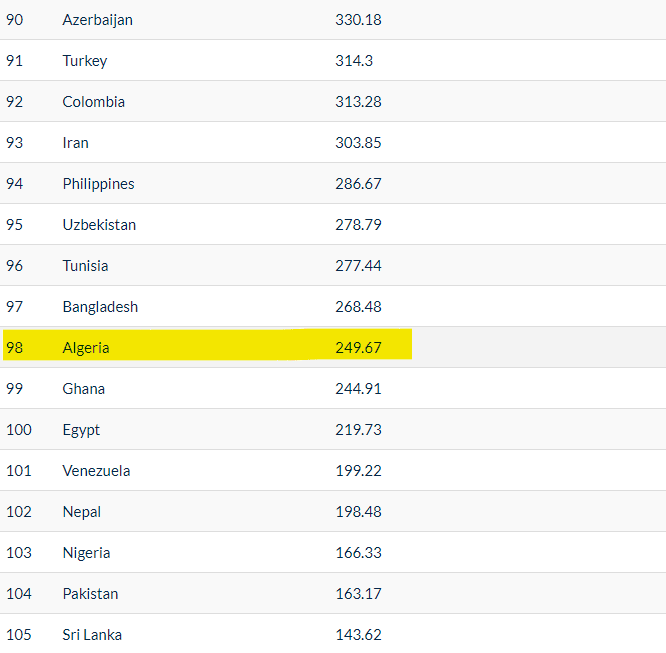The height and width of the screenshot is (653, 666).
Task: Select the Iran country cell
Action: (75, 143)
